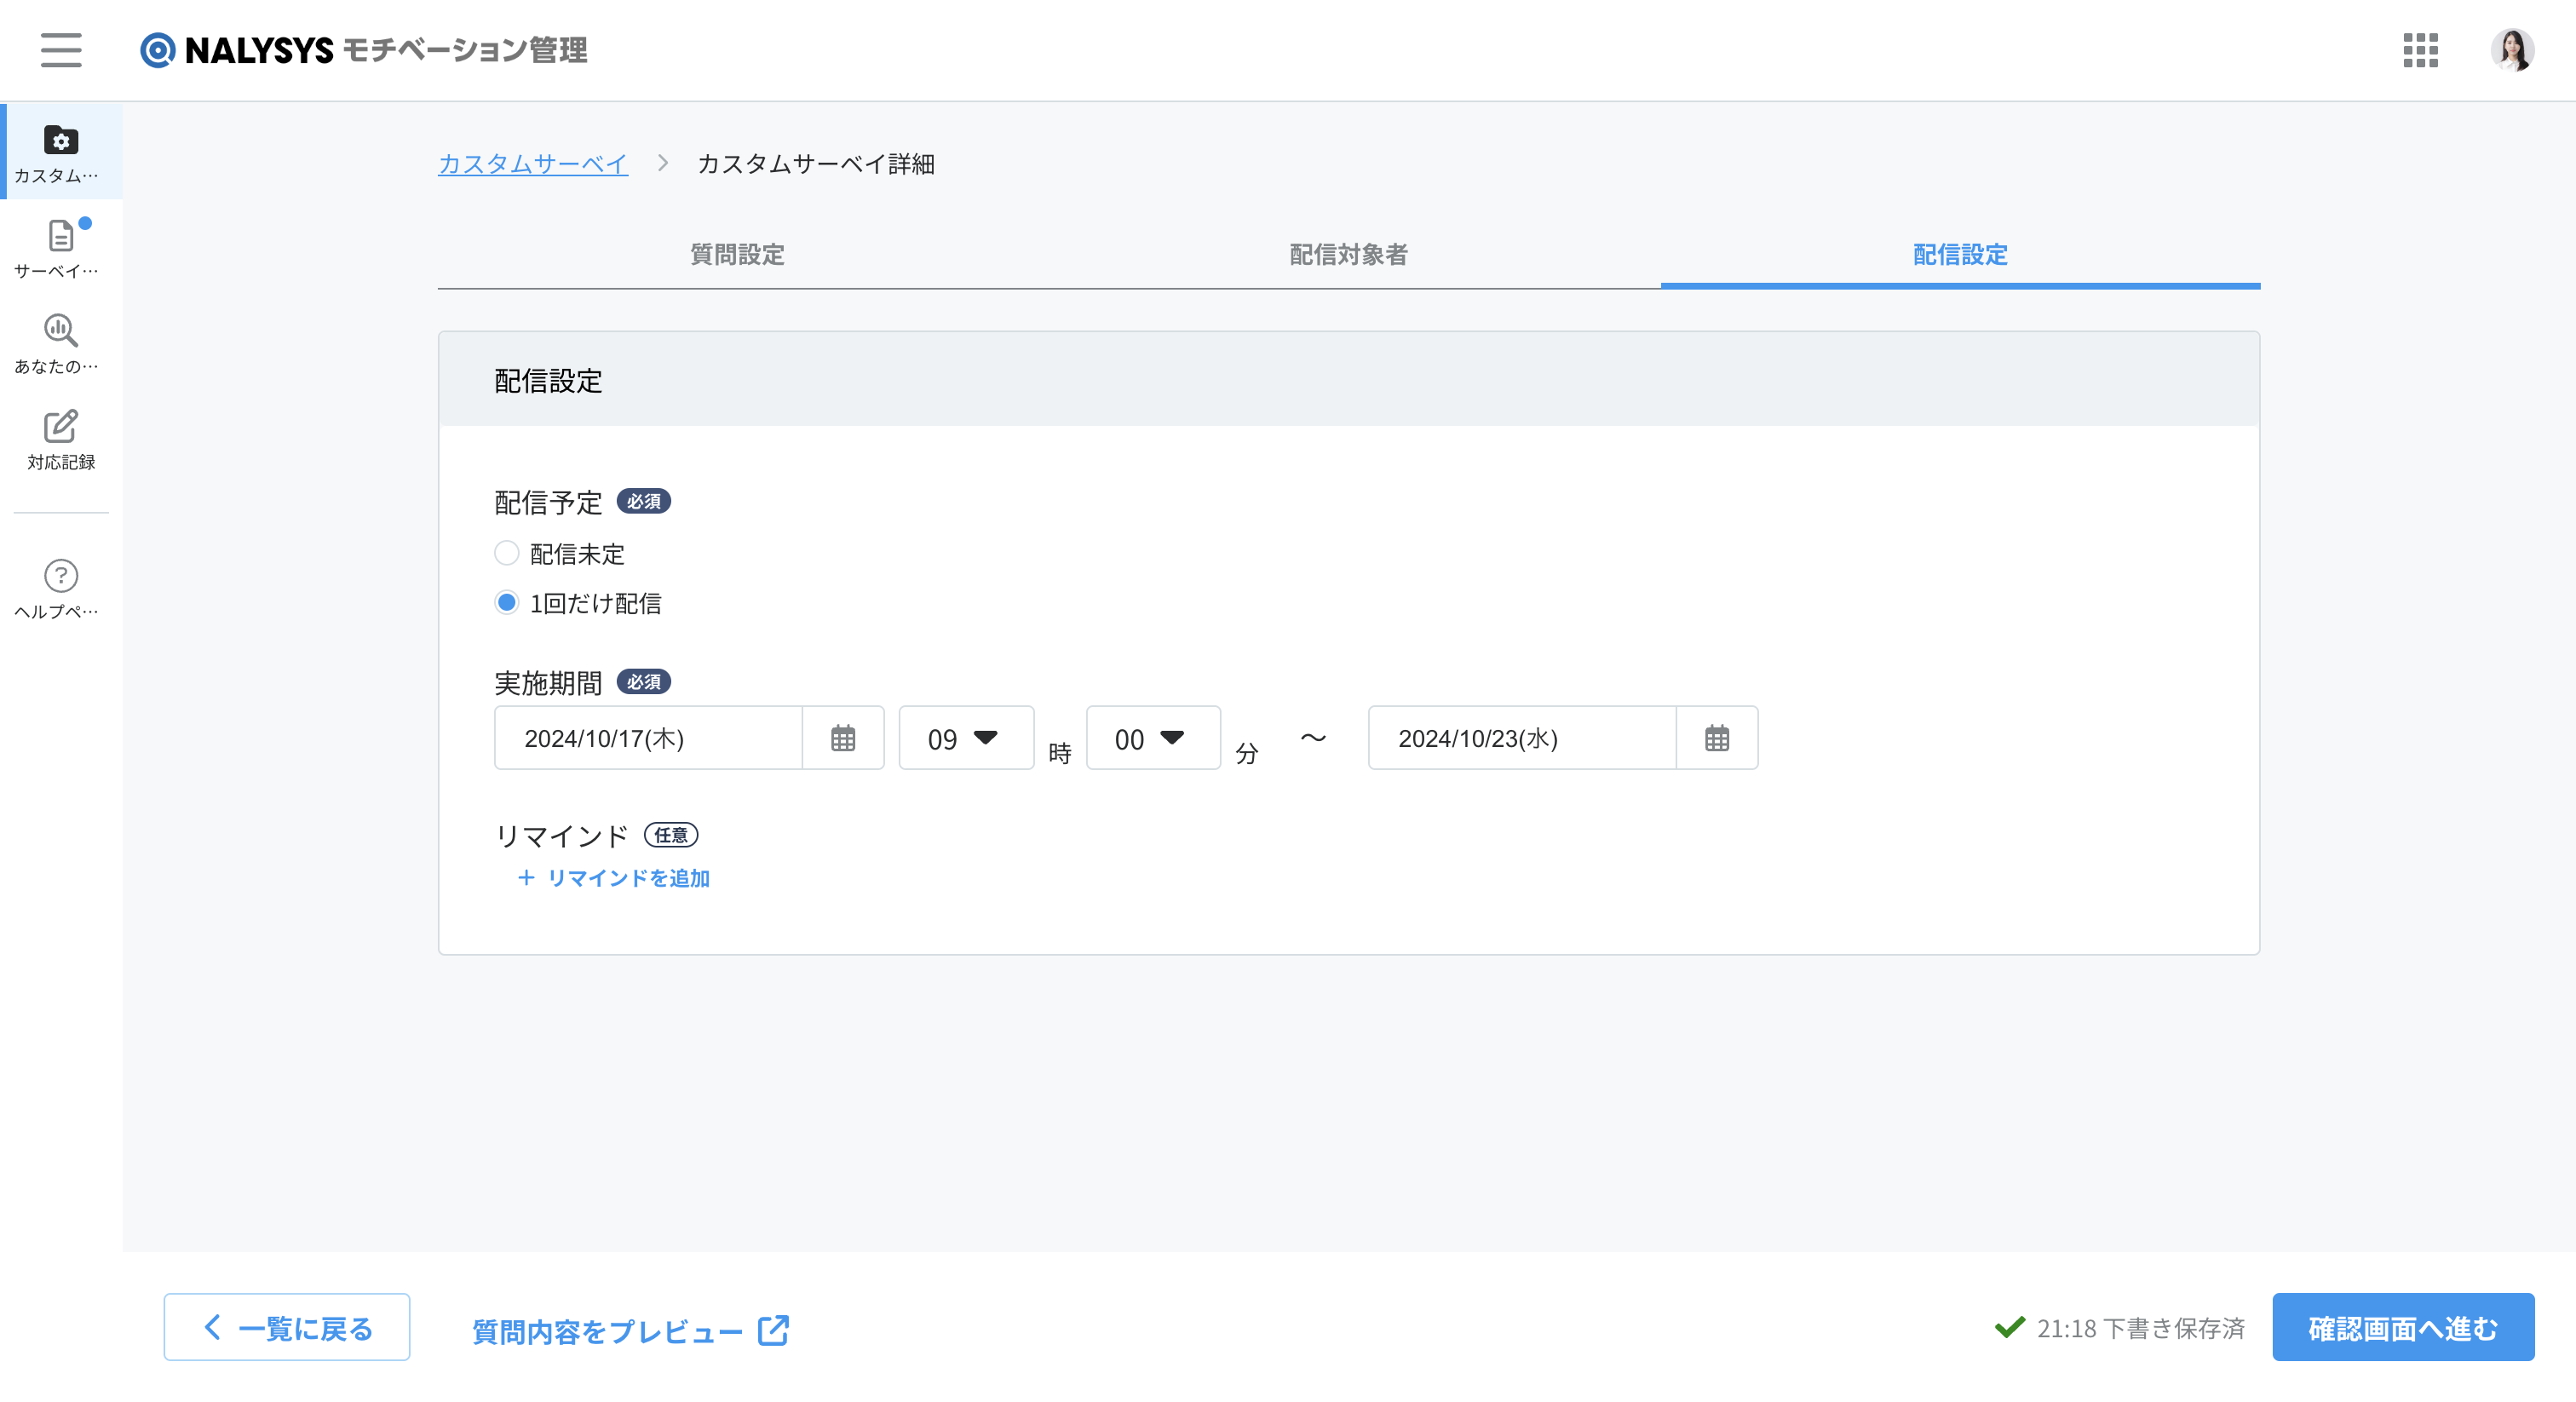Image resolution: width=2576 pixels, height=1402 pixels.
Task: Select the カスタム sidebar icon
Action: [61, 153]
